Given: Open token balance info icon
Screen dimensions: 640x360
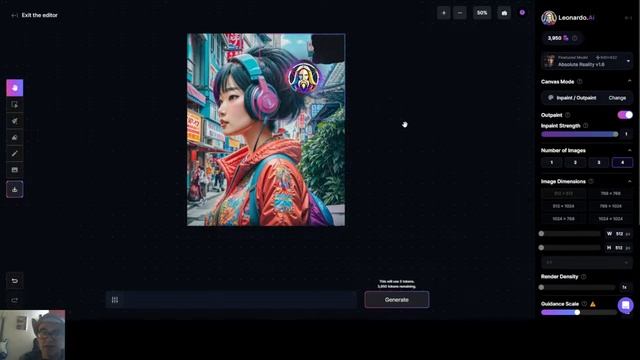Looking at the screenshot, I should tap(575, 38).
